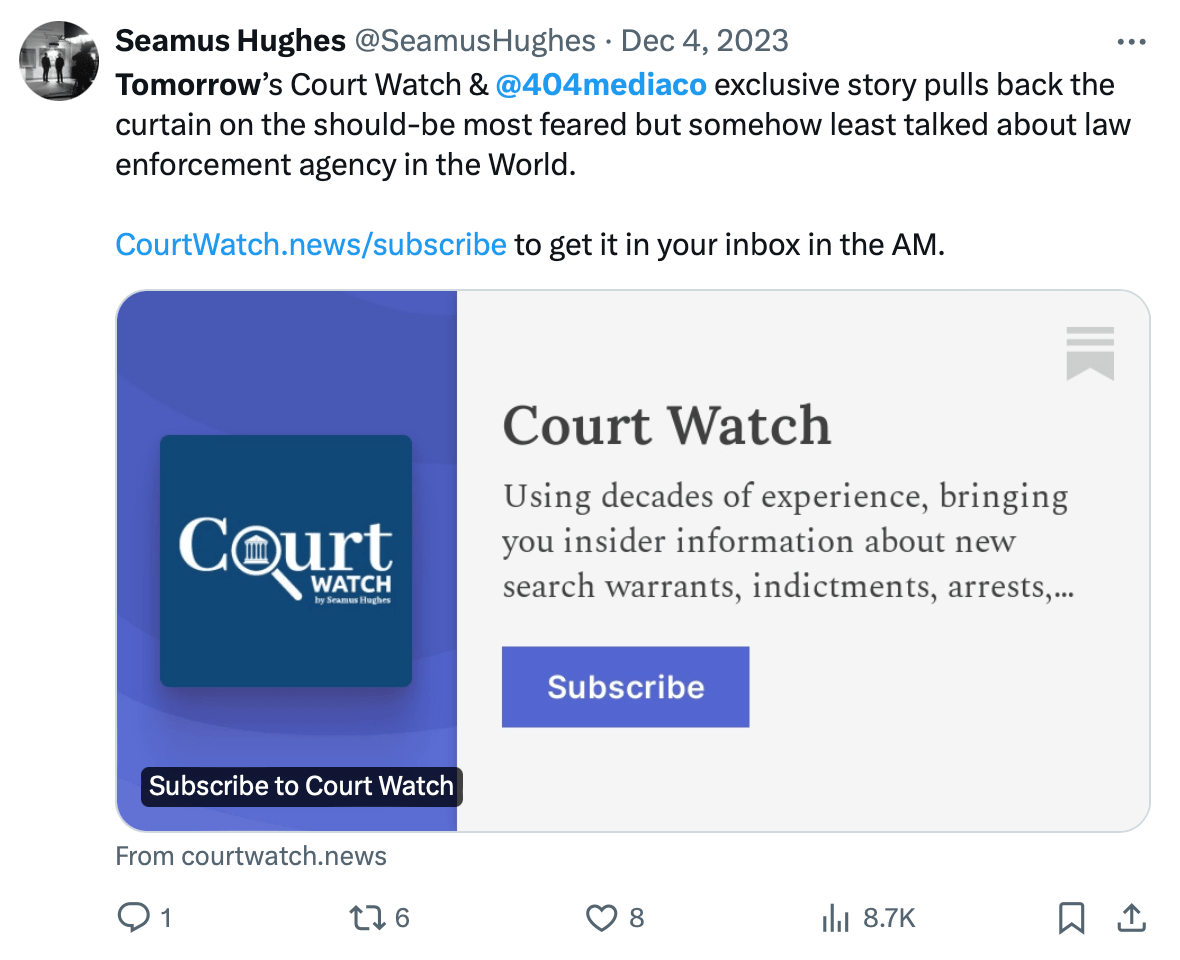Open Seamus Hughes profile avatar
This screenshot has width=1180, height=960.
(x=59, y=61)
